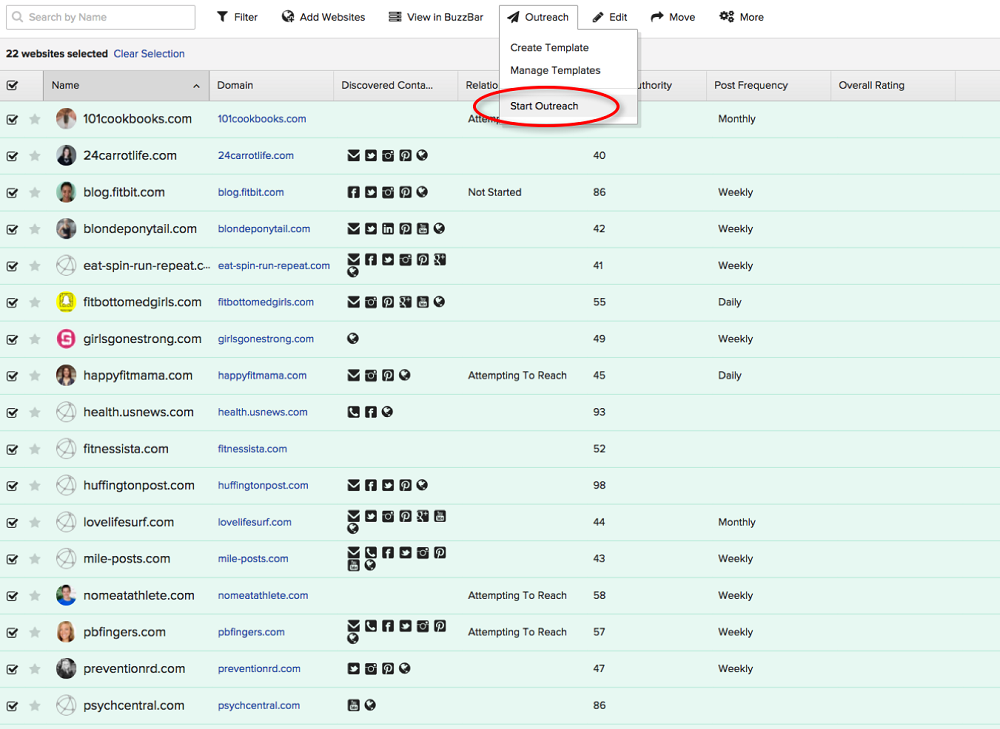Choose Manage Templates menu option

555,70
